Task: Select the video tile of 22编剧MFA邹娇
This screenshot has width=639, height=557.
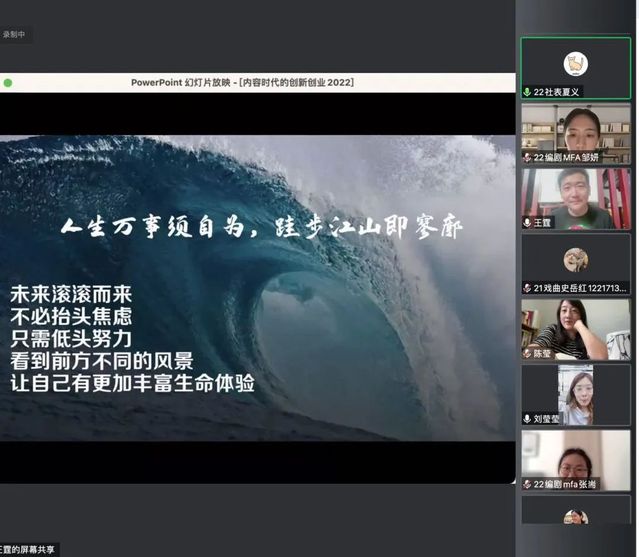Action: coord(576,129)
